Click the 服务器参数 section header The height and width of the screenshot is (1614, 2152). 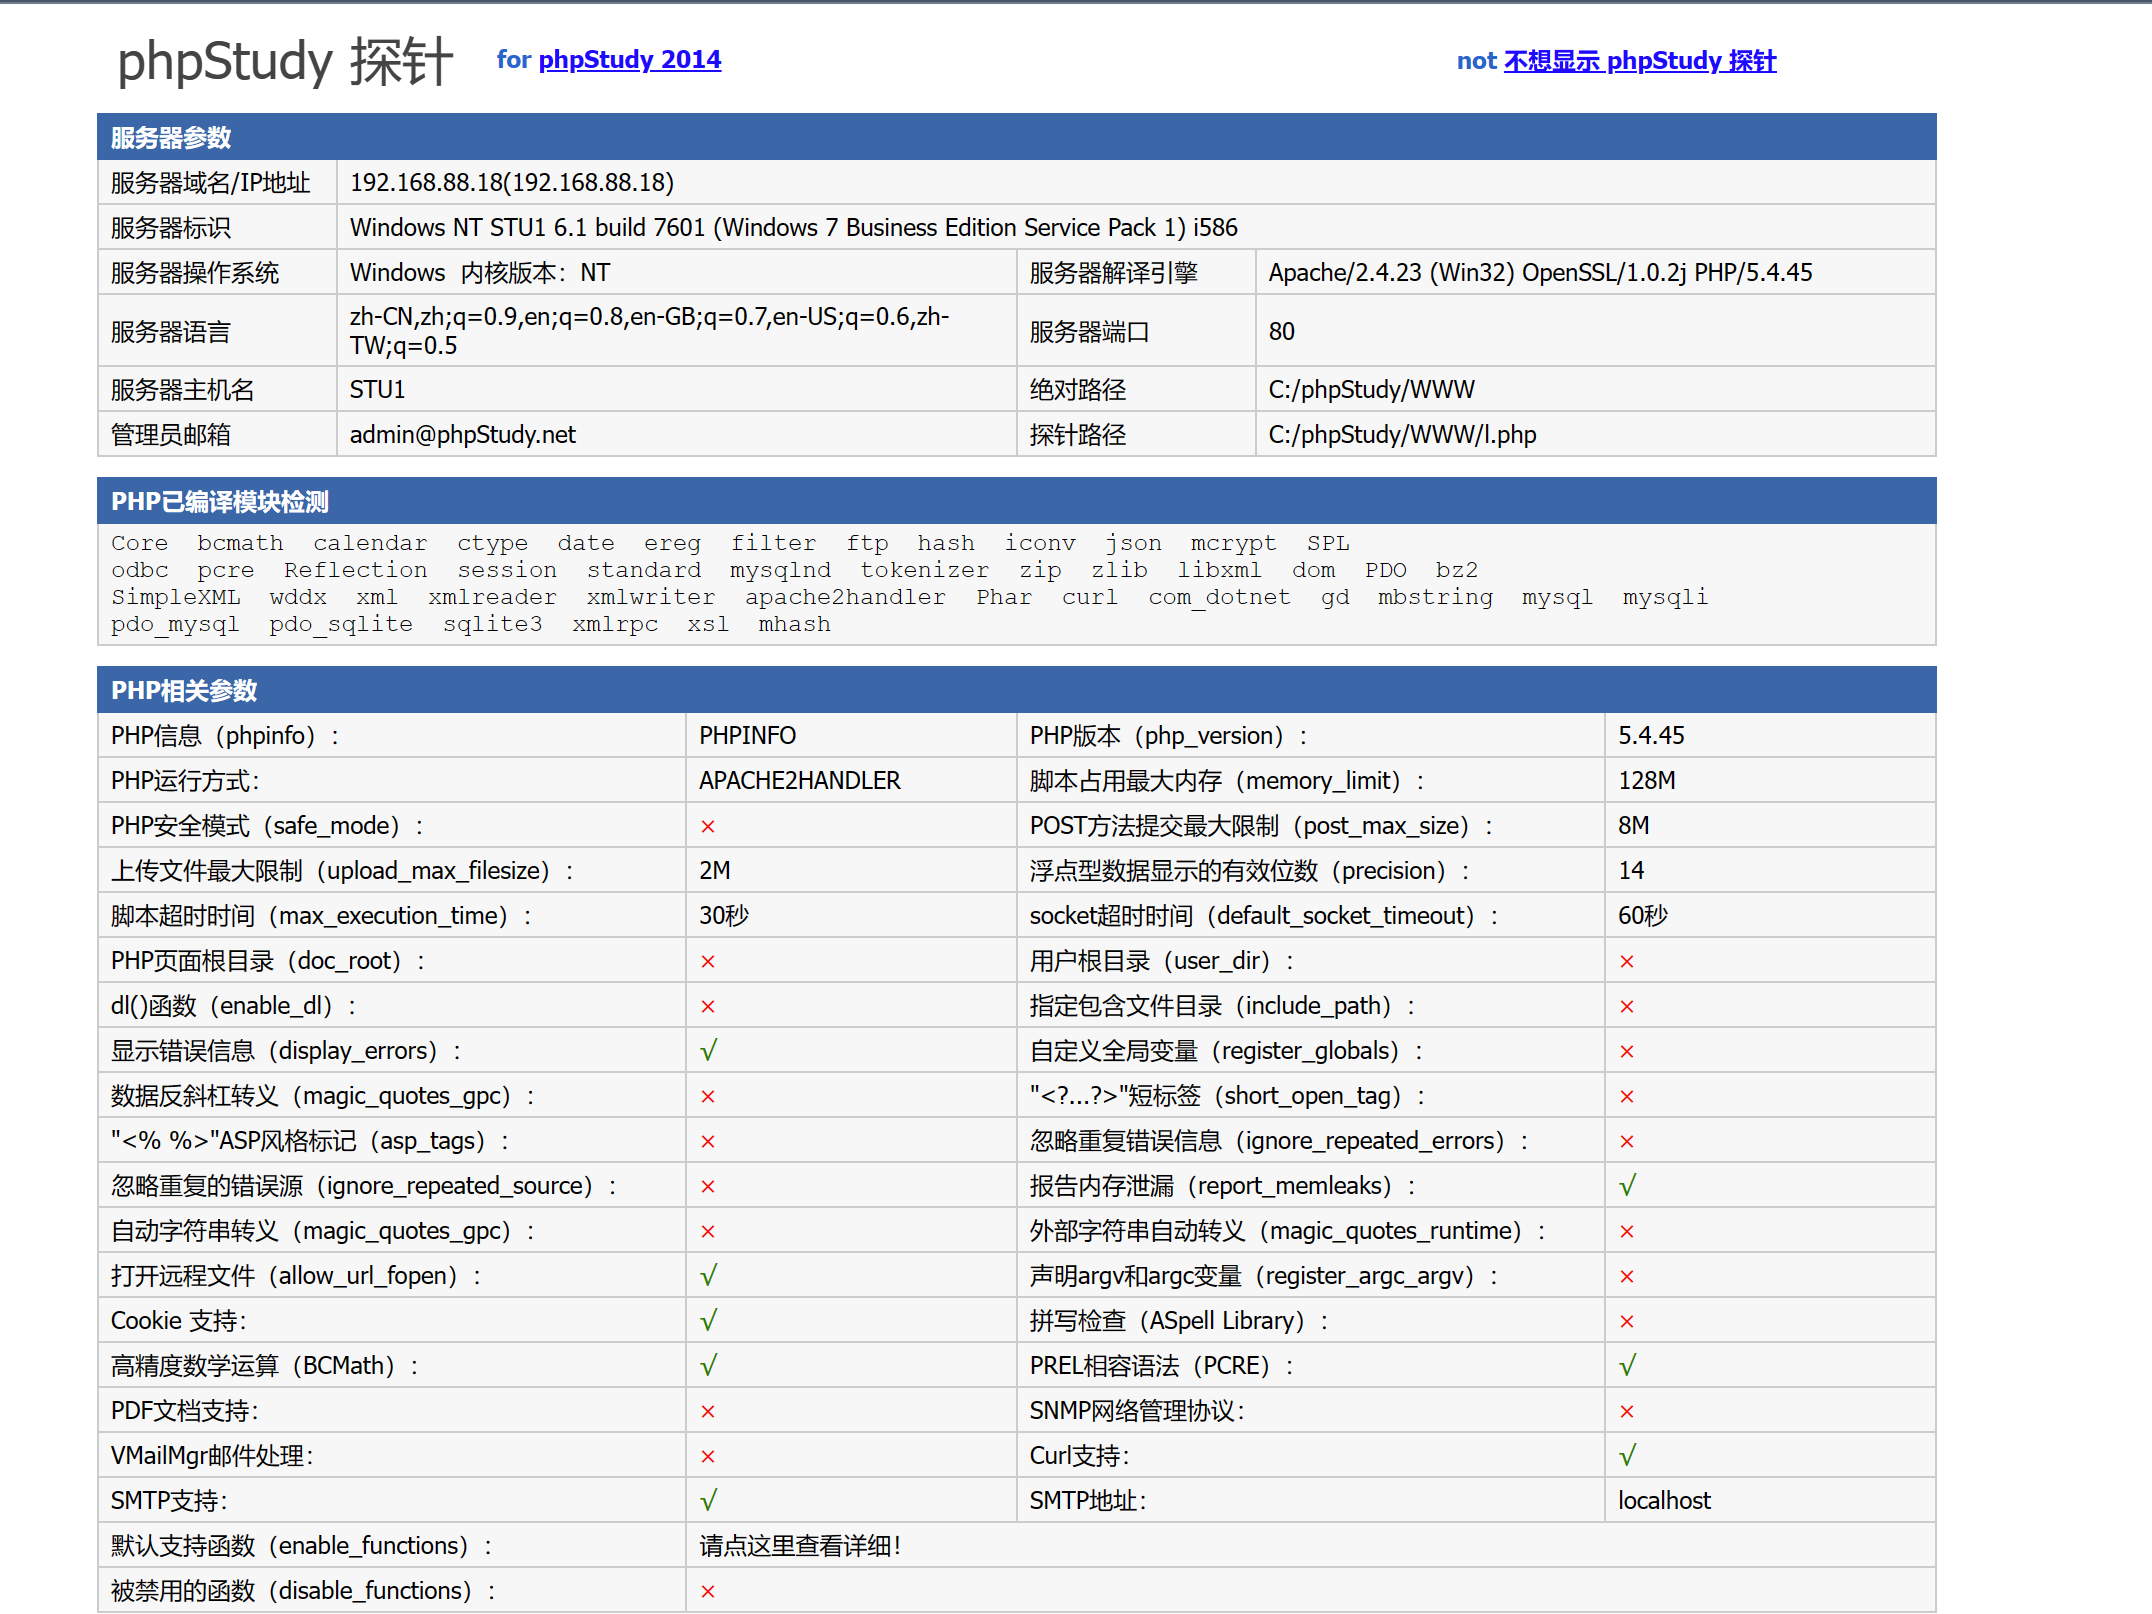(x=171, y=137)
